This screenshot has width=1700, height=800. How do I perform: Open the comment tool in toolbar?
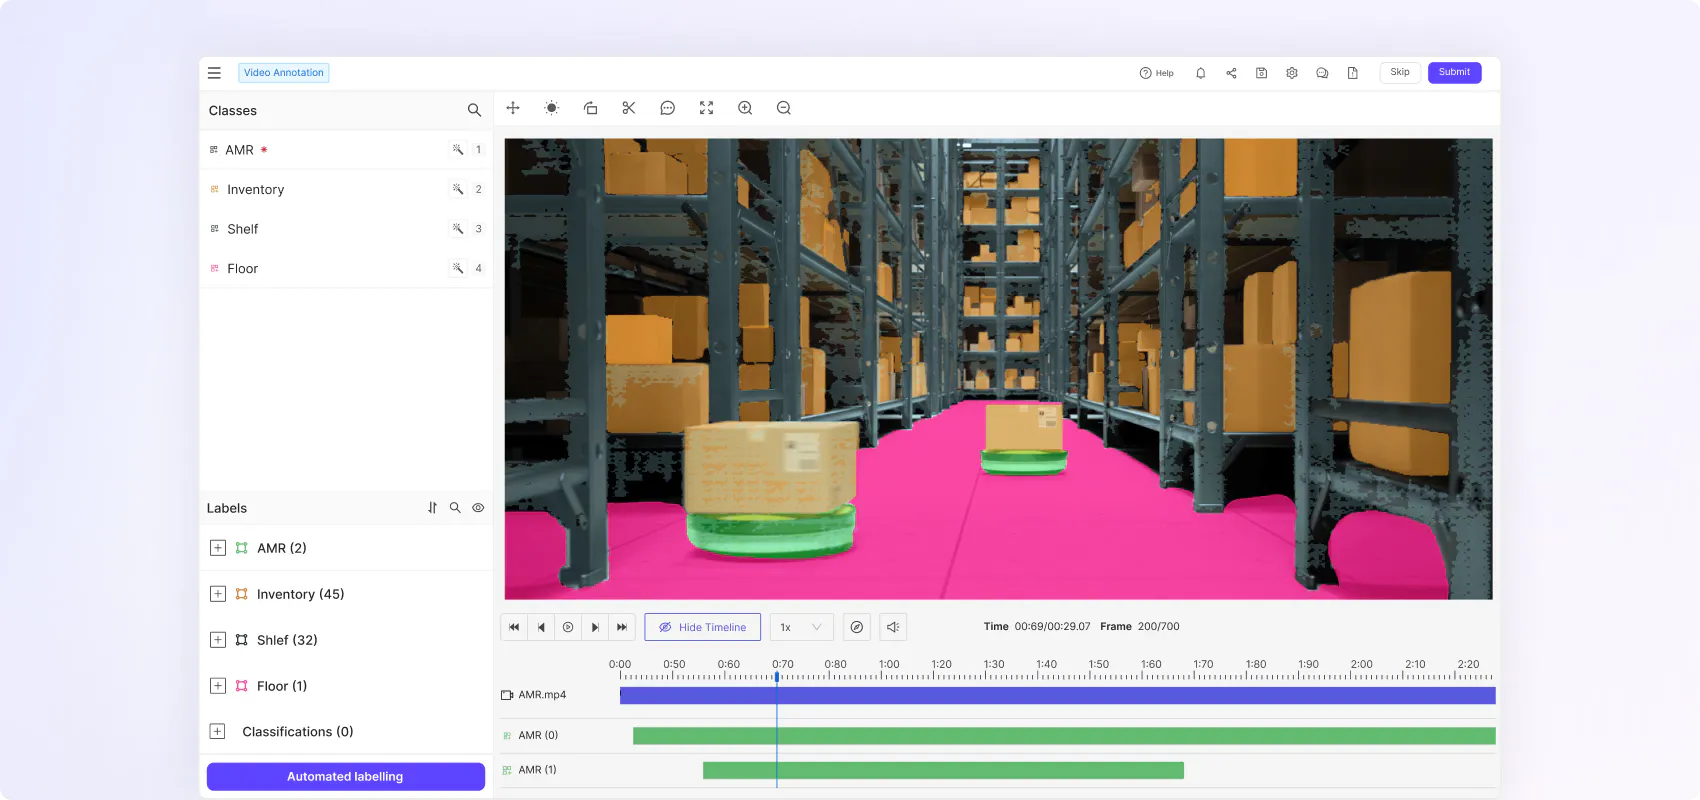[668, 108]
